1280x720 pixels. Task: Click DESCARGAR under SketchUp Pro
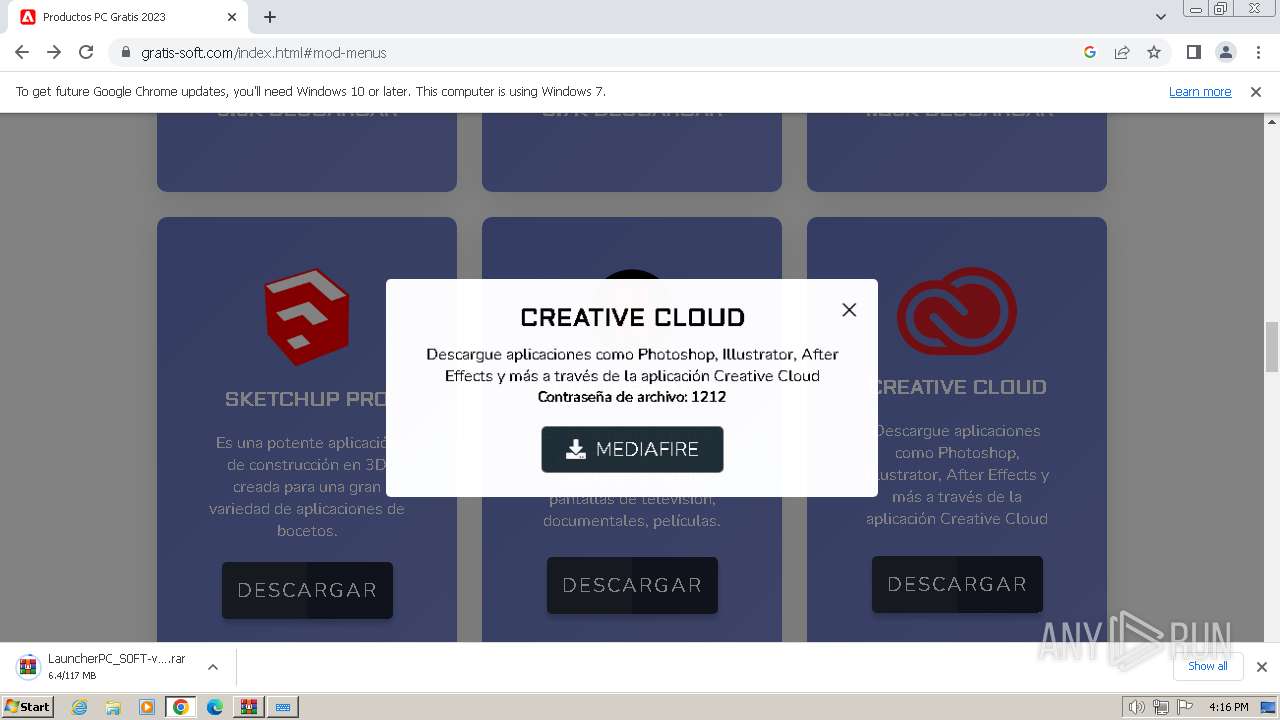[x=307, y=590]
